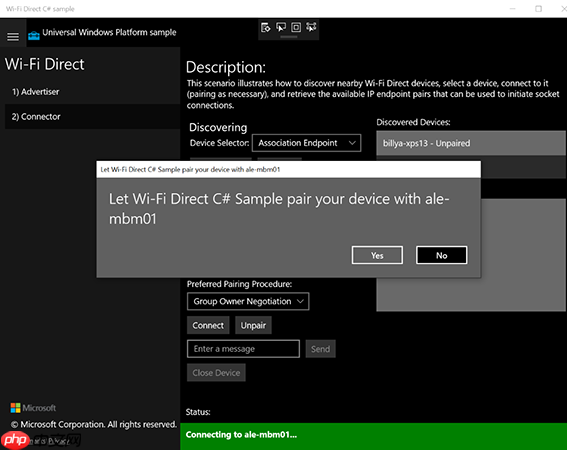Click Yes in the pairing dialog
This screenshot has width=567, height=450.
tap(377, 255)
